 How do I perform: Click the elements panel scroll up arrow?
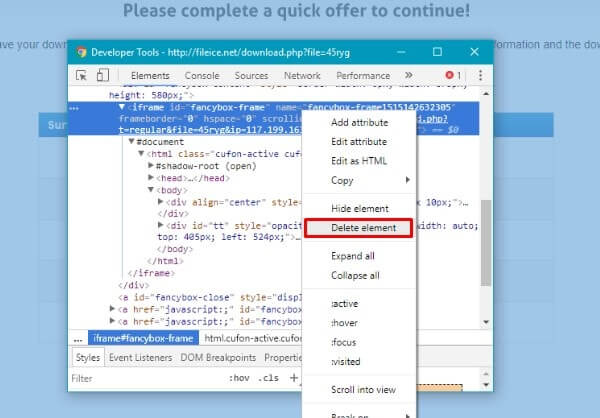tap(486, 93)
